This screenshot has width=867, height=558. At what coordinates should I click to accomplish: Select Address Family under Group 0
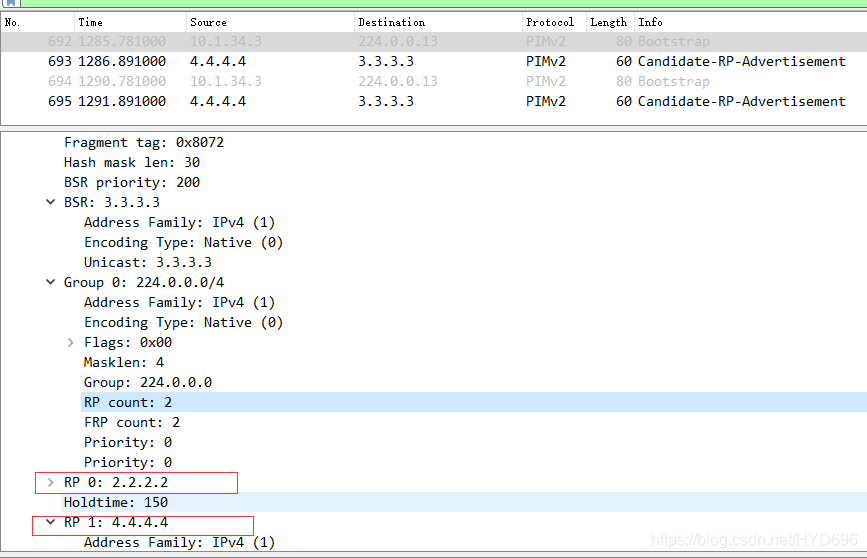click(x=179, y=303)
